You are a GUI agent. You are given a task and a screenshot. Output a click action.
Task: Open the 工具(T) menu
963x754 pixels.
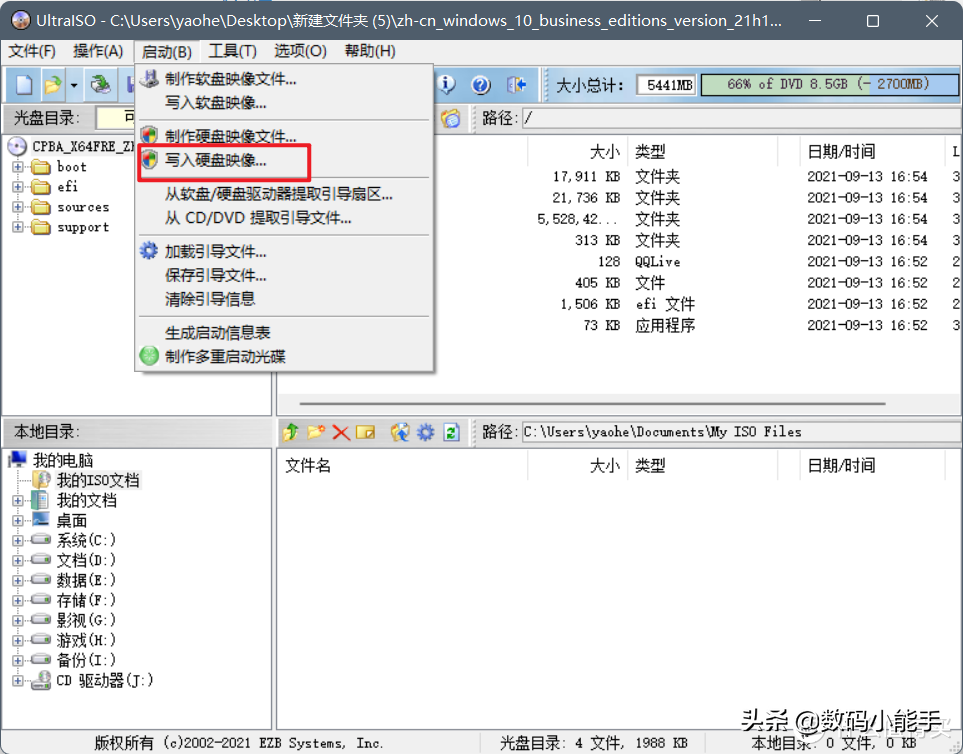pos(232,51)
